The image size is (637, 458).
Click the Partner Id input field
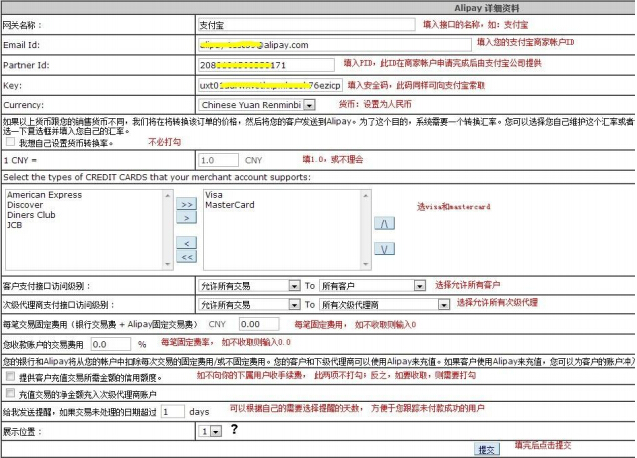point(266,65)
